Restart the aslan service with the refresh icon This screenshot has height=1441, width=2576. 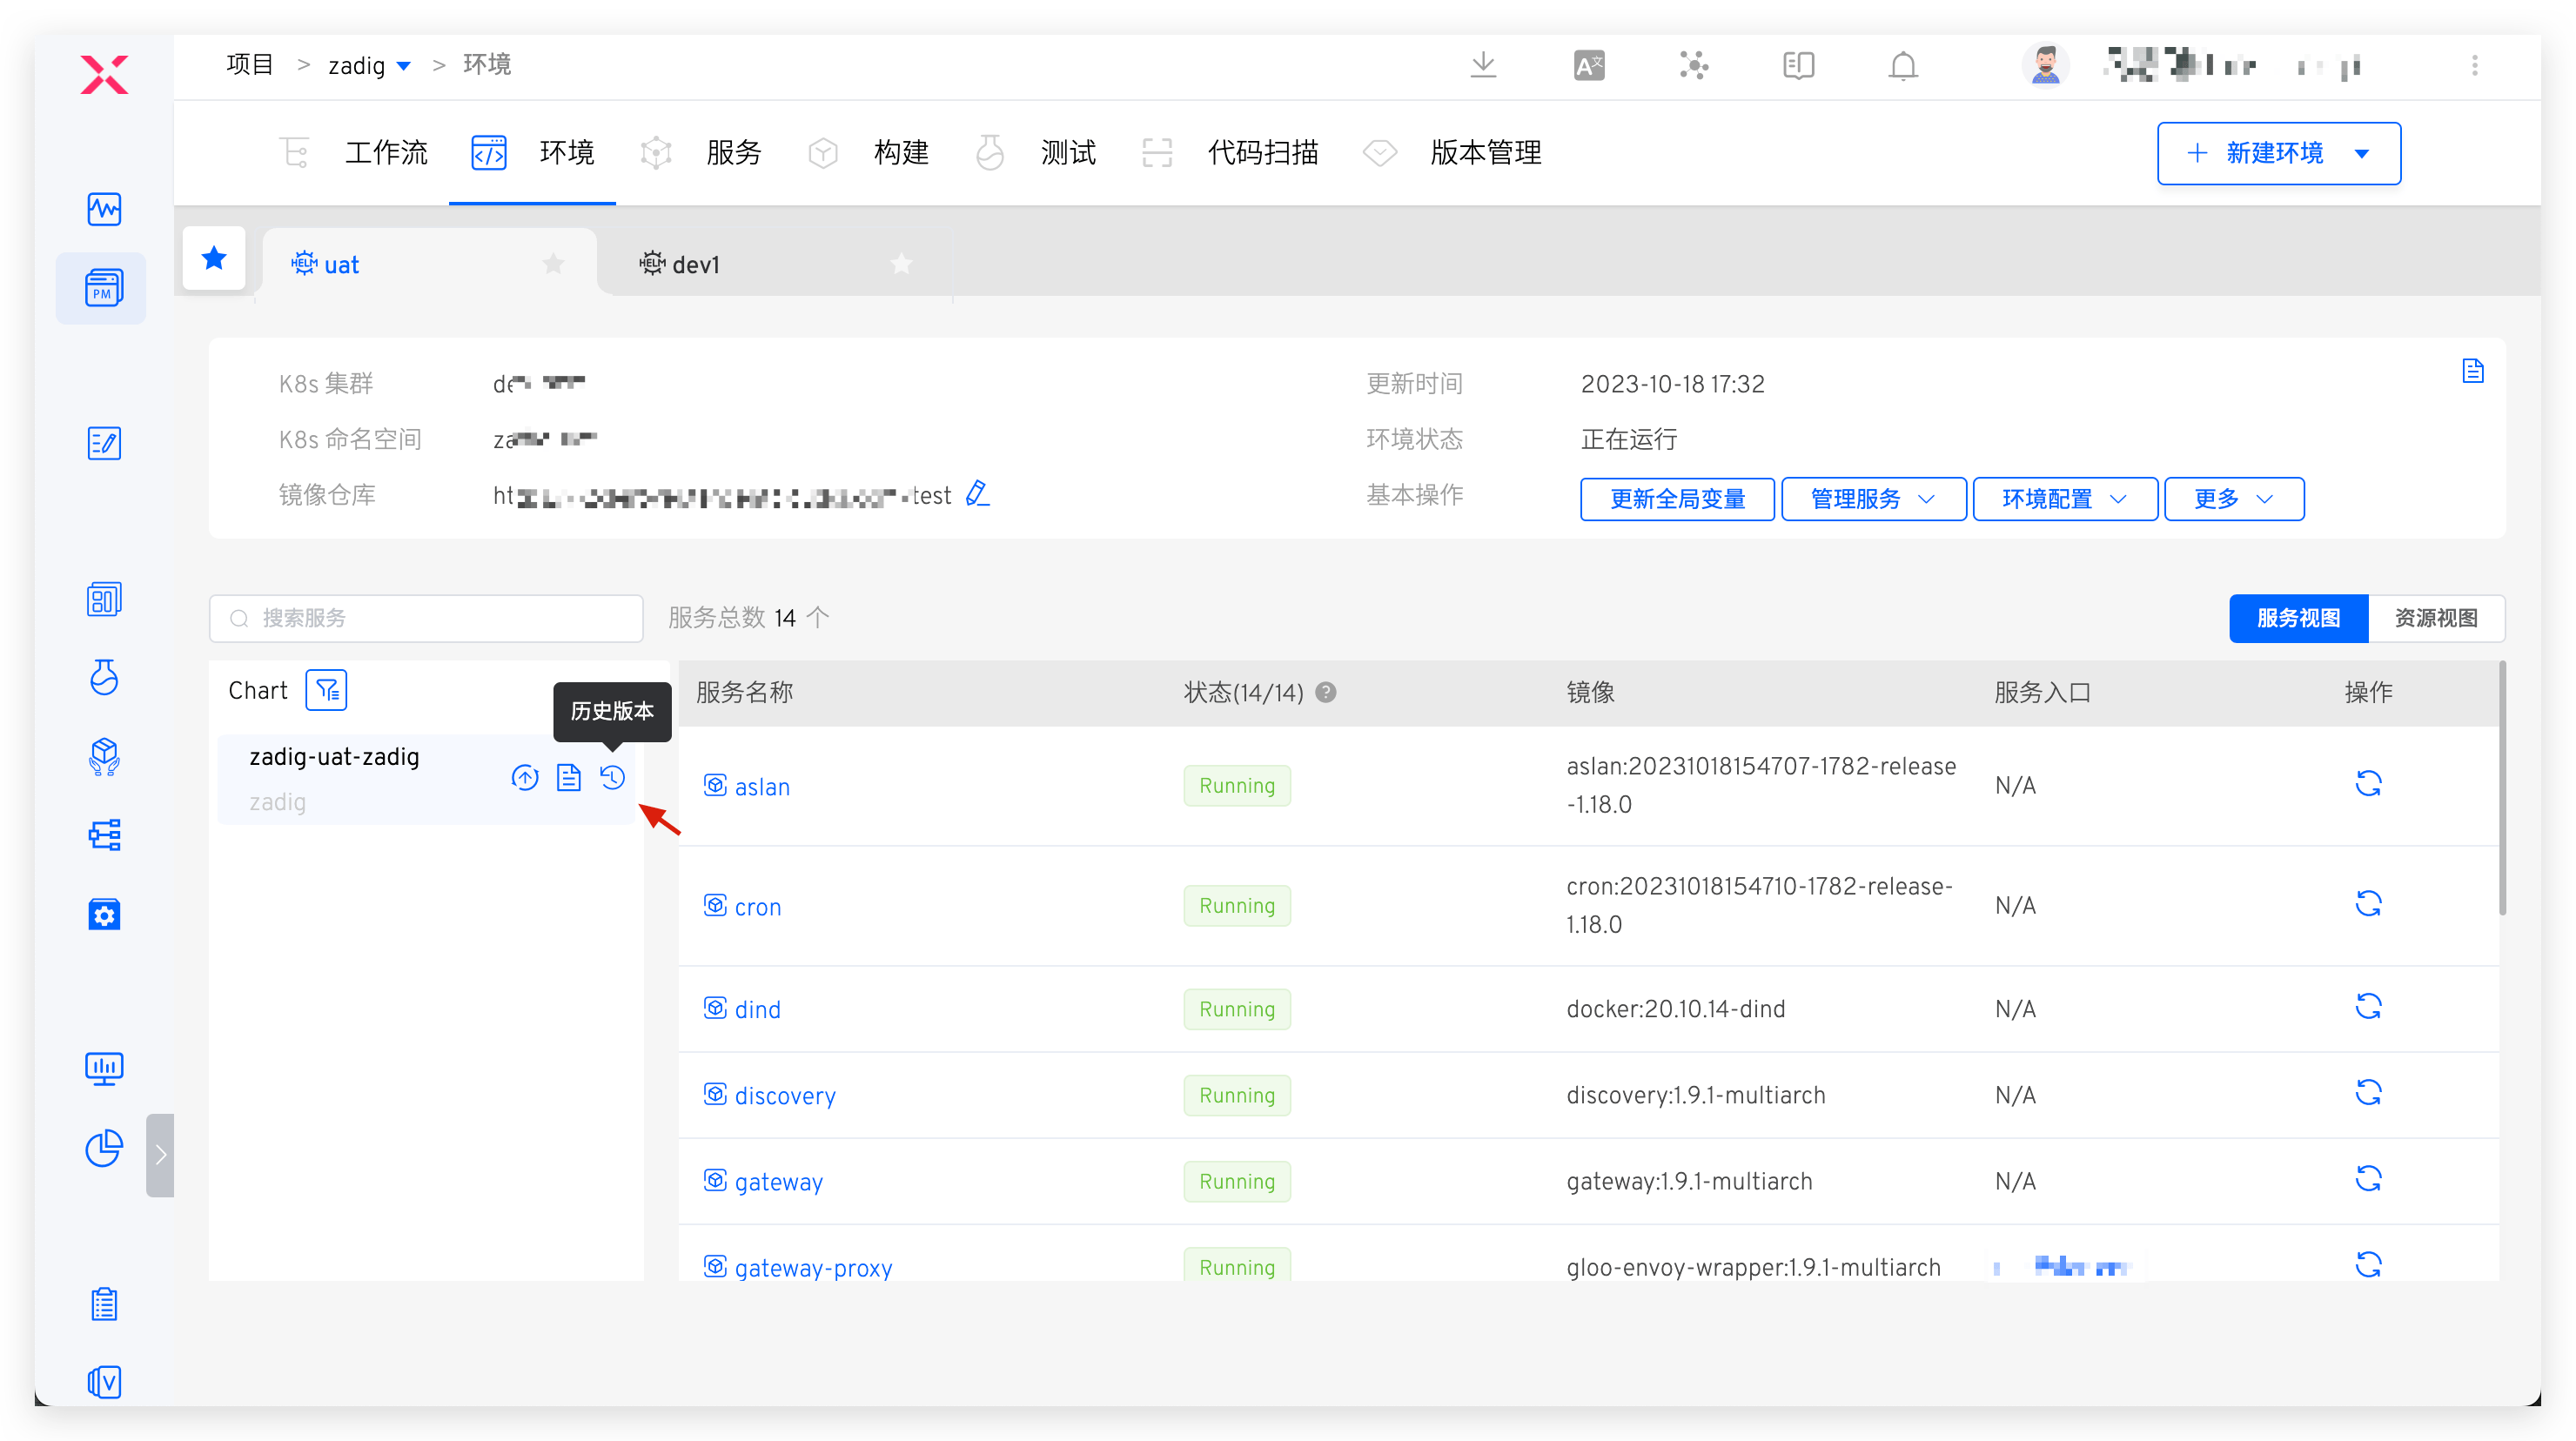point(2367,783)
